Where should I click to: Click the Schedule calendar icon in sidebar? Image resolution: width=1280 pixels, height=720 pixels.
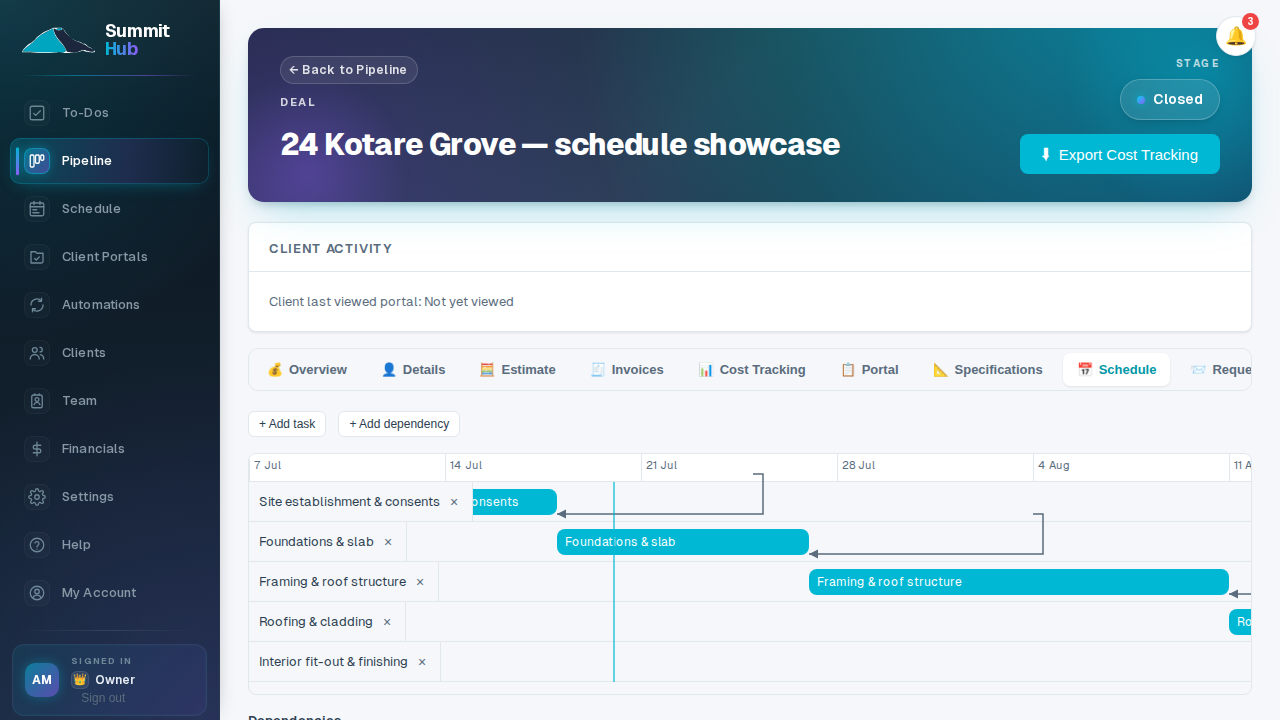click(x=37, y=209)
